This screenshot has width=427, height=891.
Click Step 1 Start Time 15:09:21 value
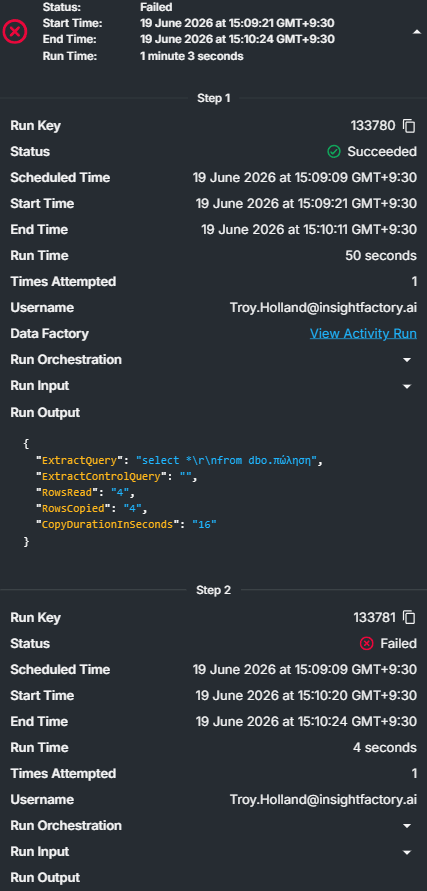pyautogui.click(x=306, y=203)
